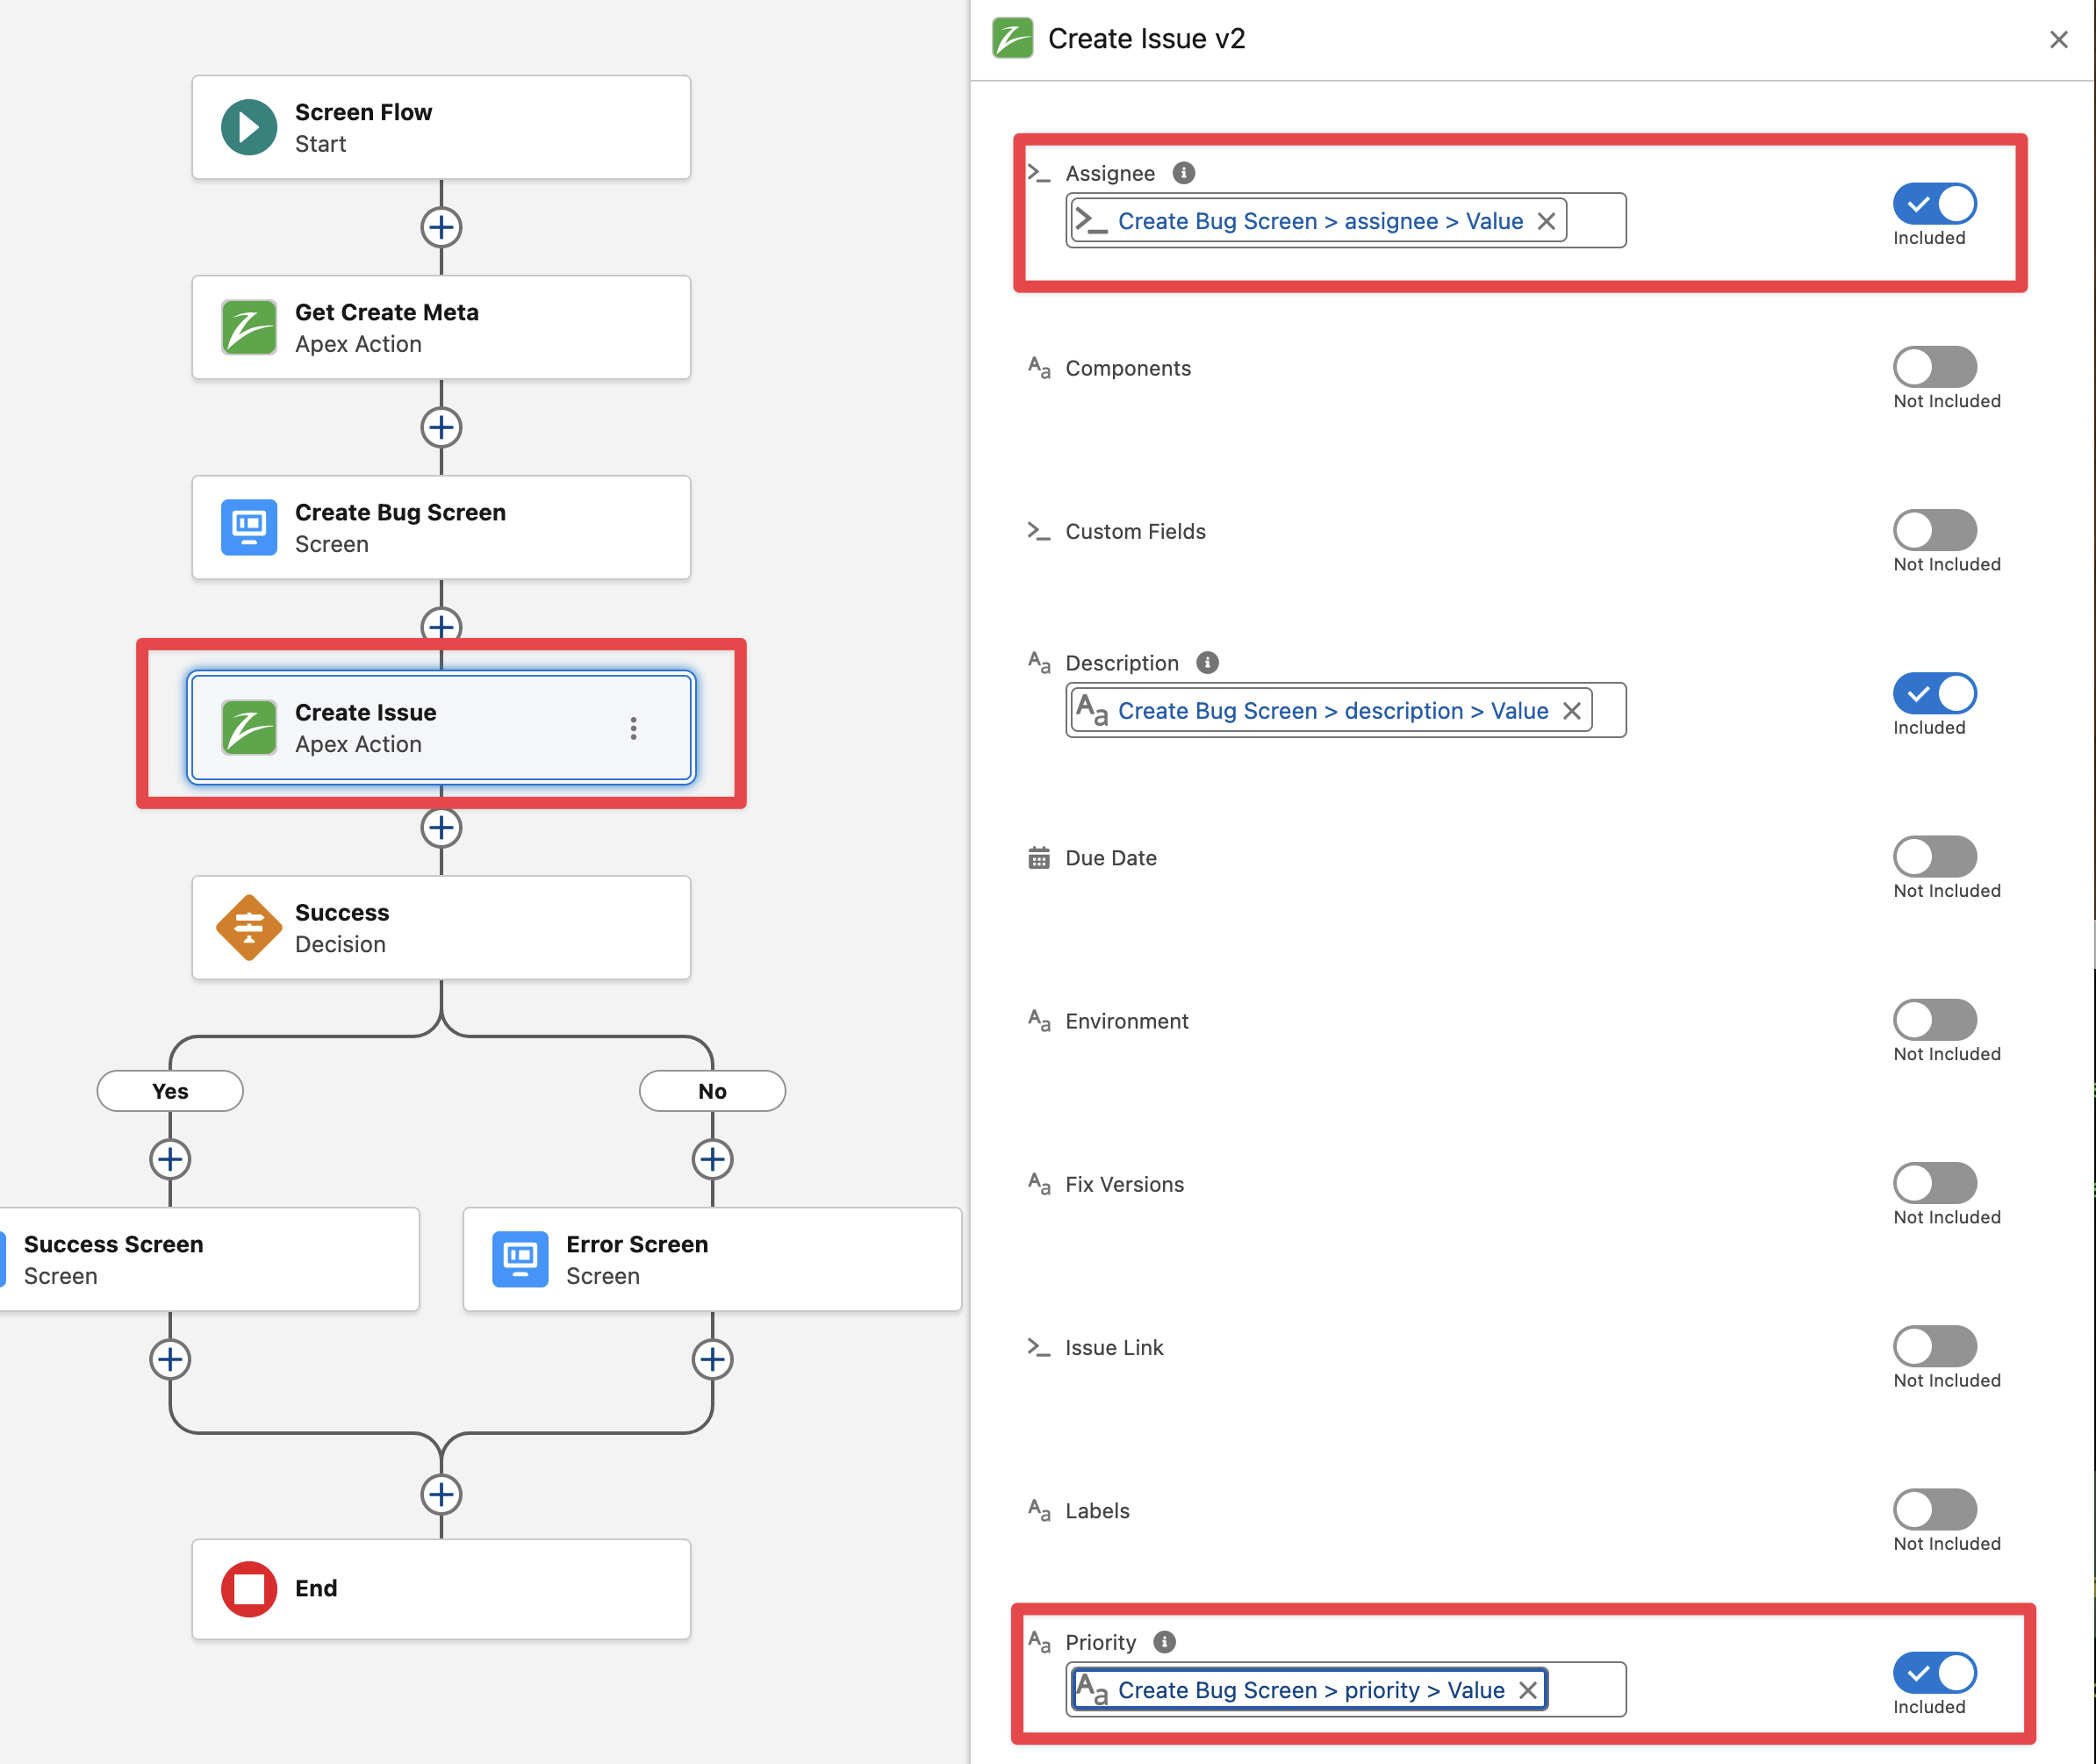Close the Create Issue v2 panel
This screenshot has width=2096, height=1764.
click(2059, 40)
